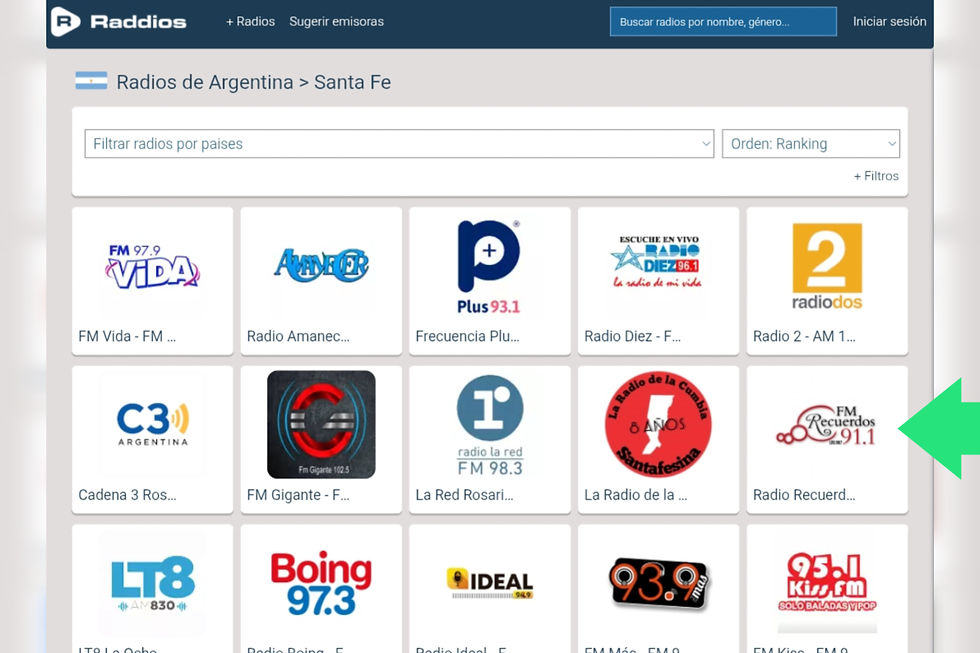Open Radio Amanec... station title

pos(298,336)
